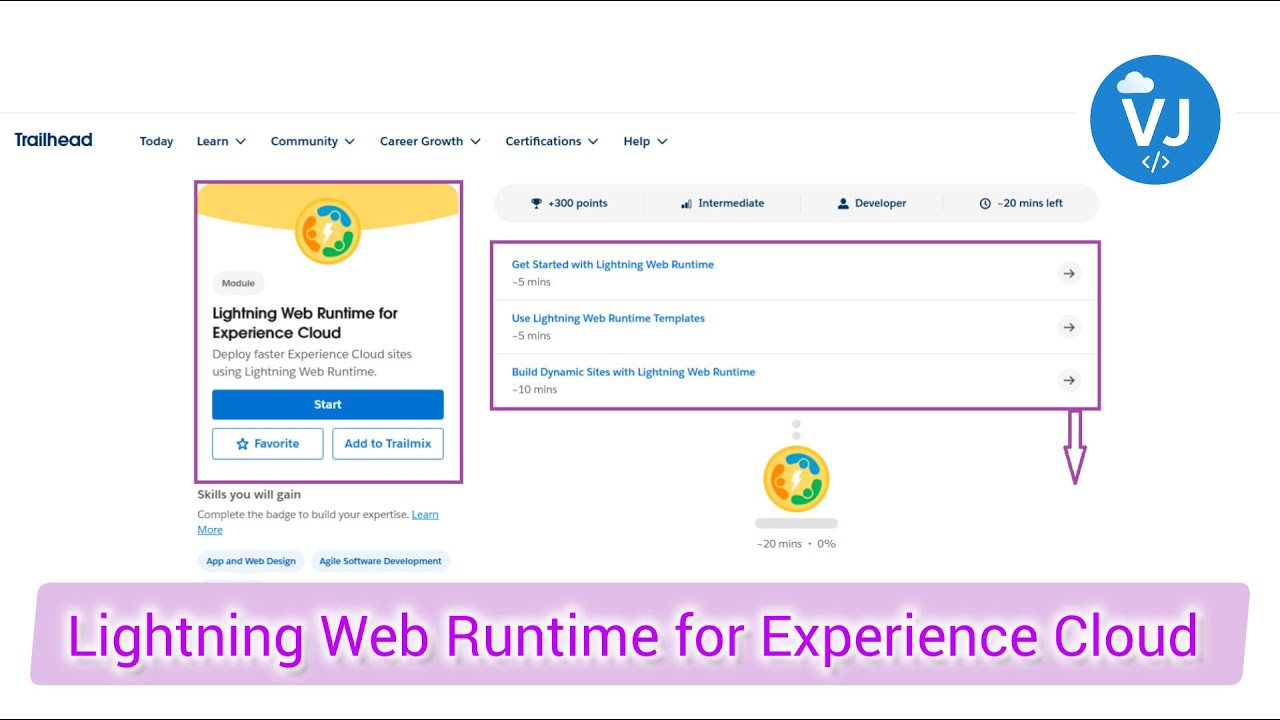This screenshot has width=1280, height=720.
Task: Open Use Lightning Web Runtime Templates unit
Action: click(608, 318)
